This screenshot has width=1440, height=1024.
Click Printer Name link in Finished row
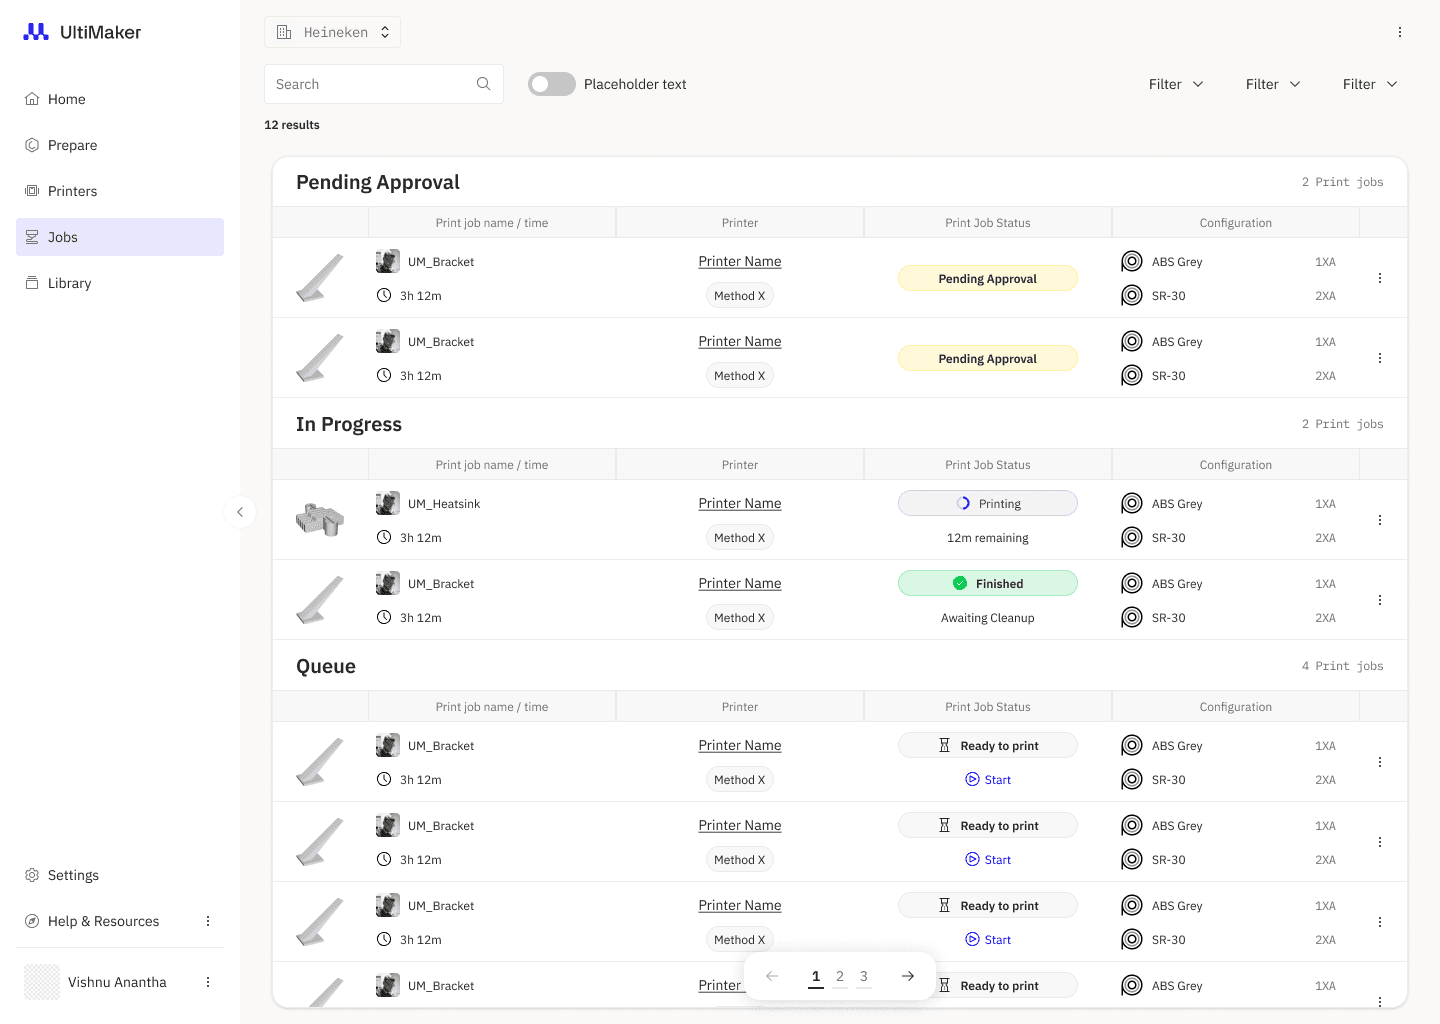[x=740, y=584]
